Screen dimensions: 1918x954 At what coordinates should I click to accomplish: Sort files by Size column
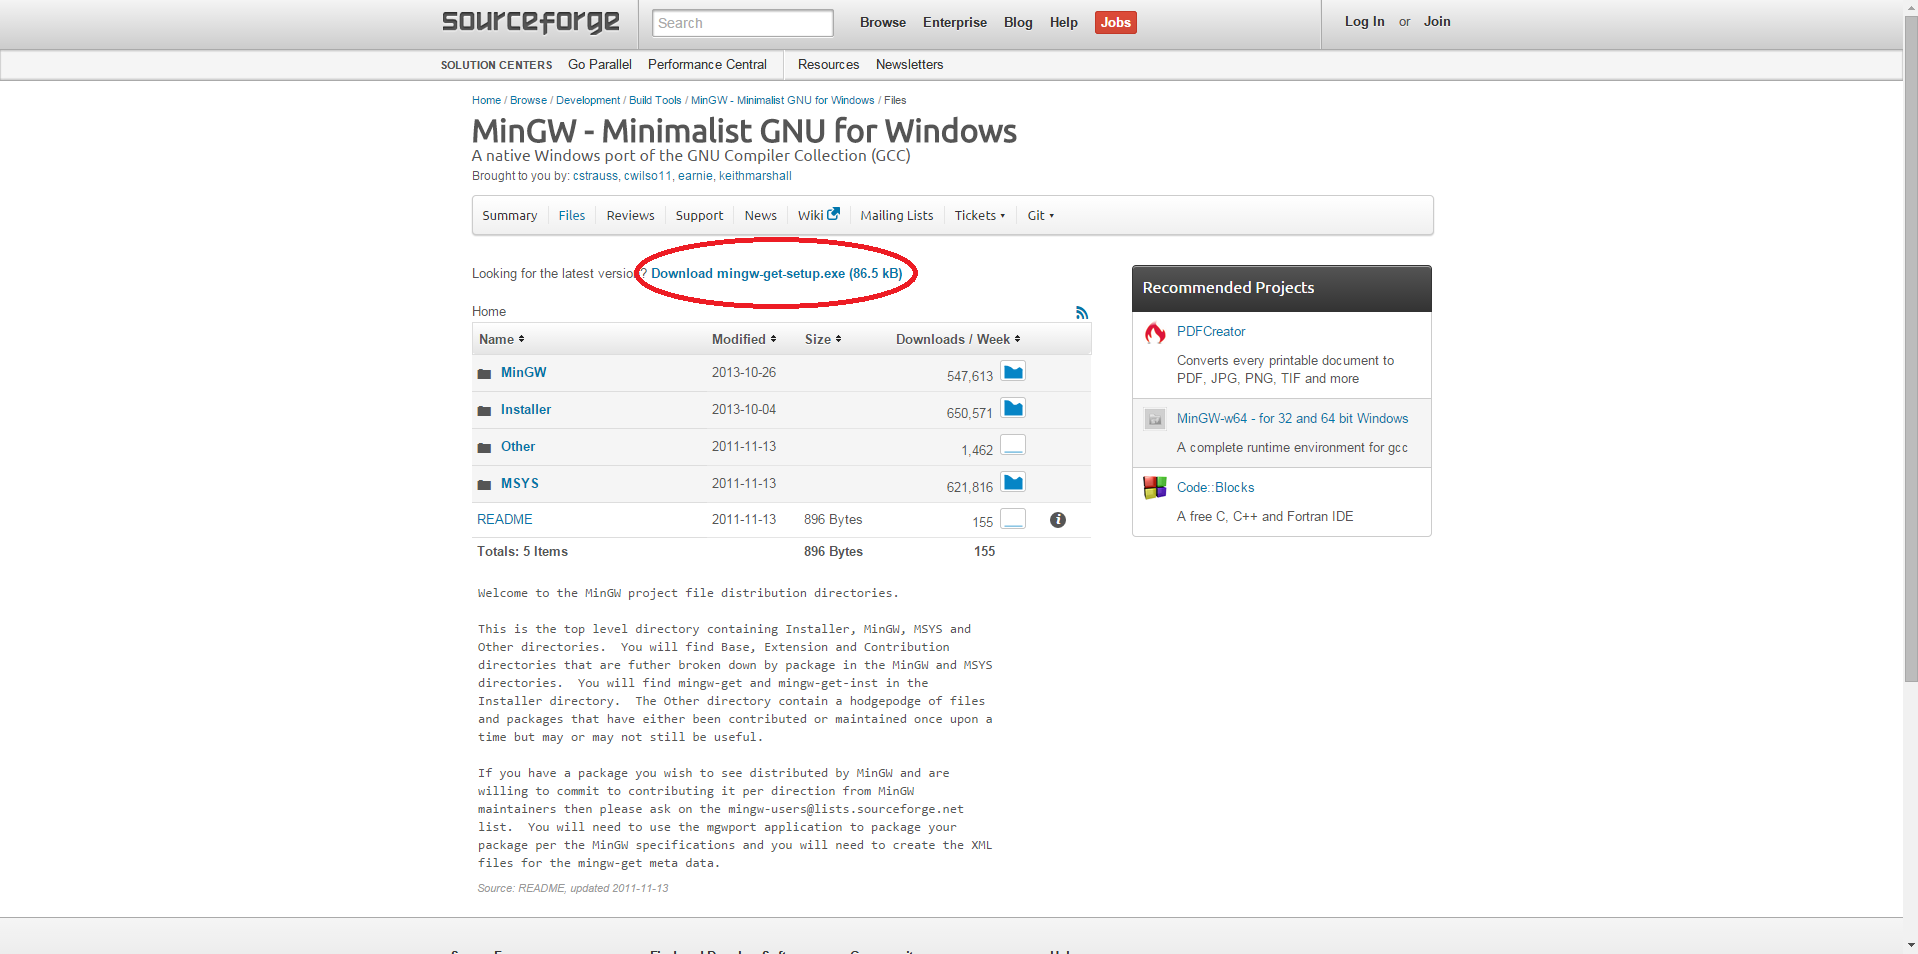click(x=823, y=339)
